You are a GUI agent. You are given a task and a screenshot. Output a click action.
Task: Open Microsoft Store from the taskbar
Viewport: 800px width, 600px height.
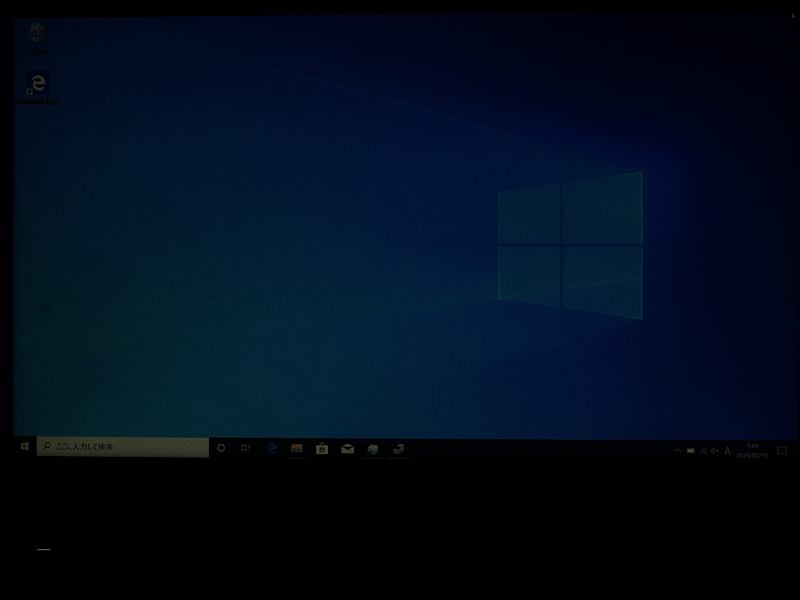pyautogui.click(x=322, y=449)
